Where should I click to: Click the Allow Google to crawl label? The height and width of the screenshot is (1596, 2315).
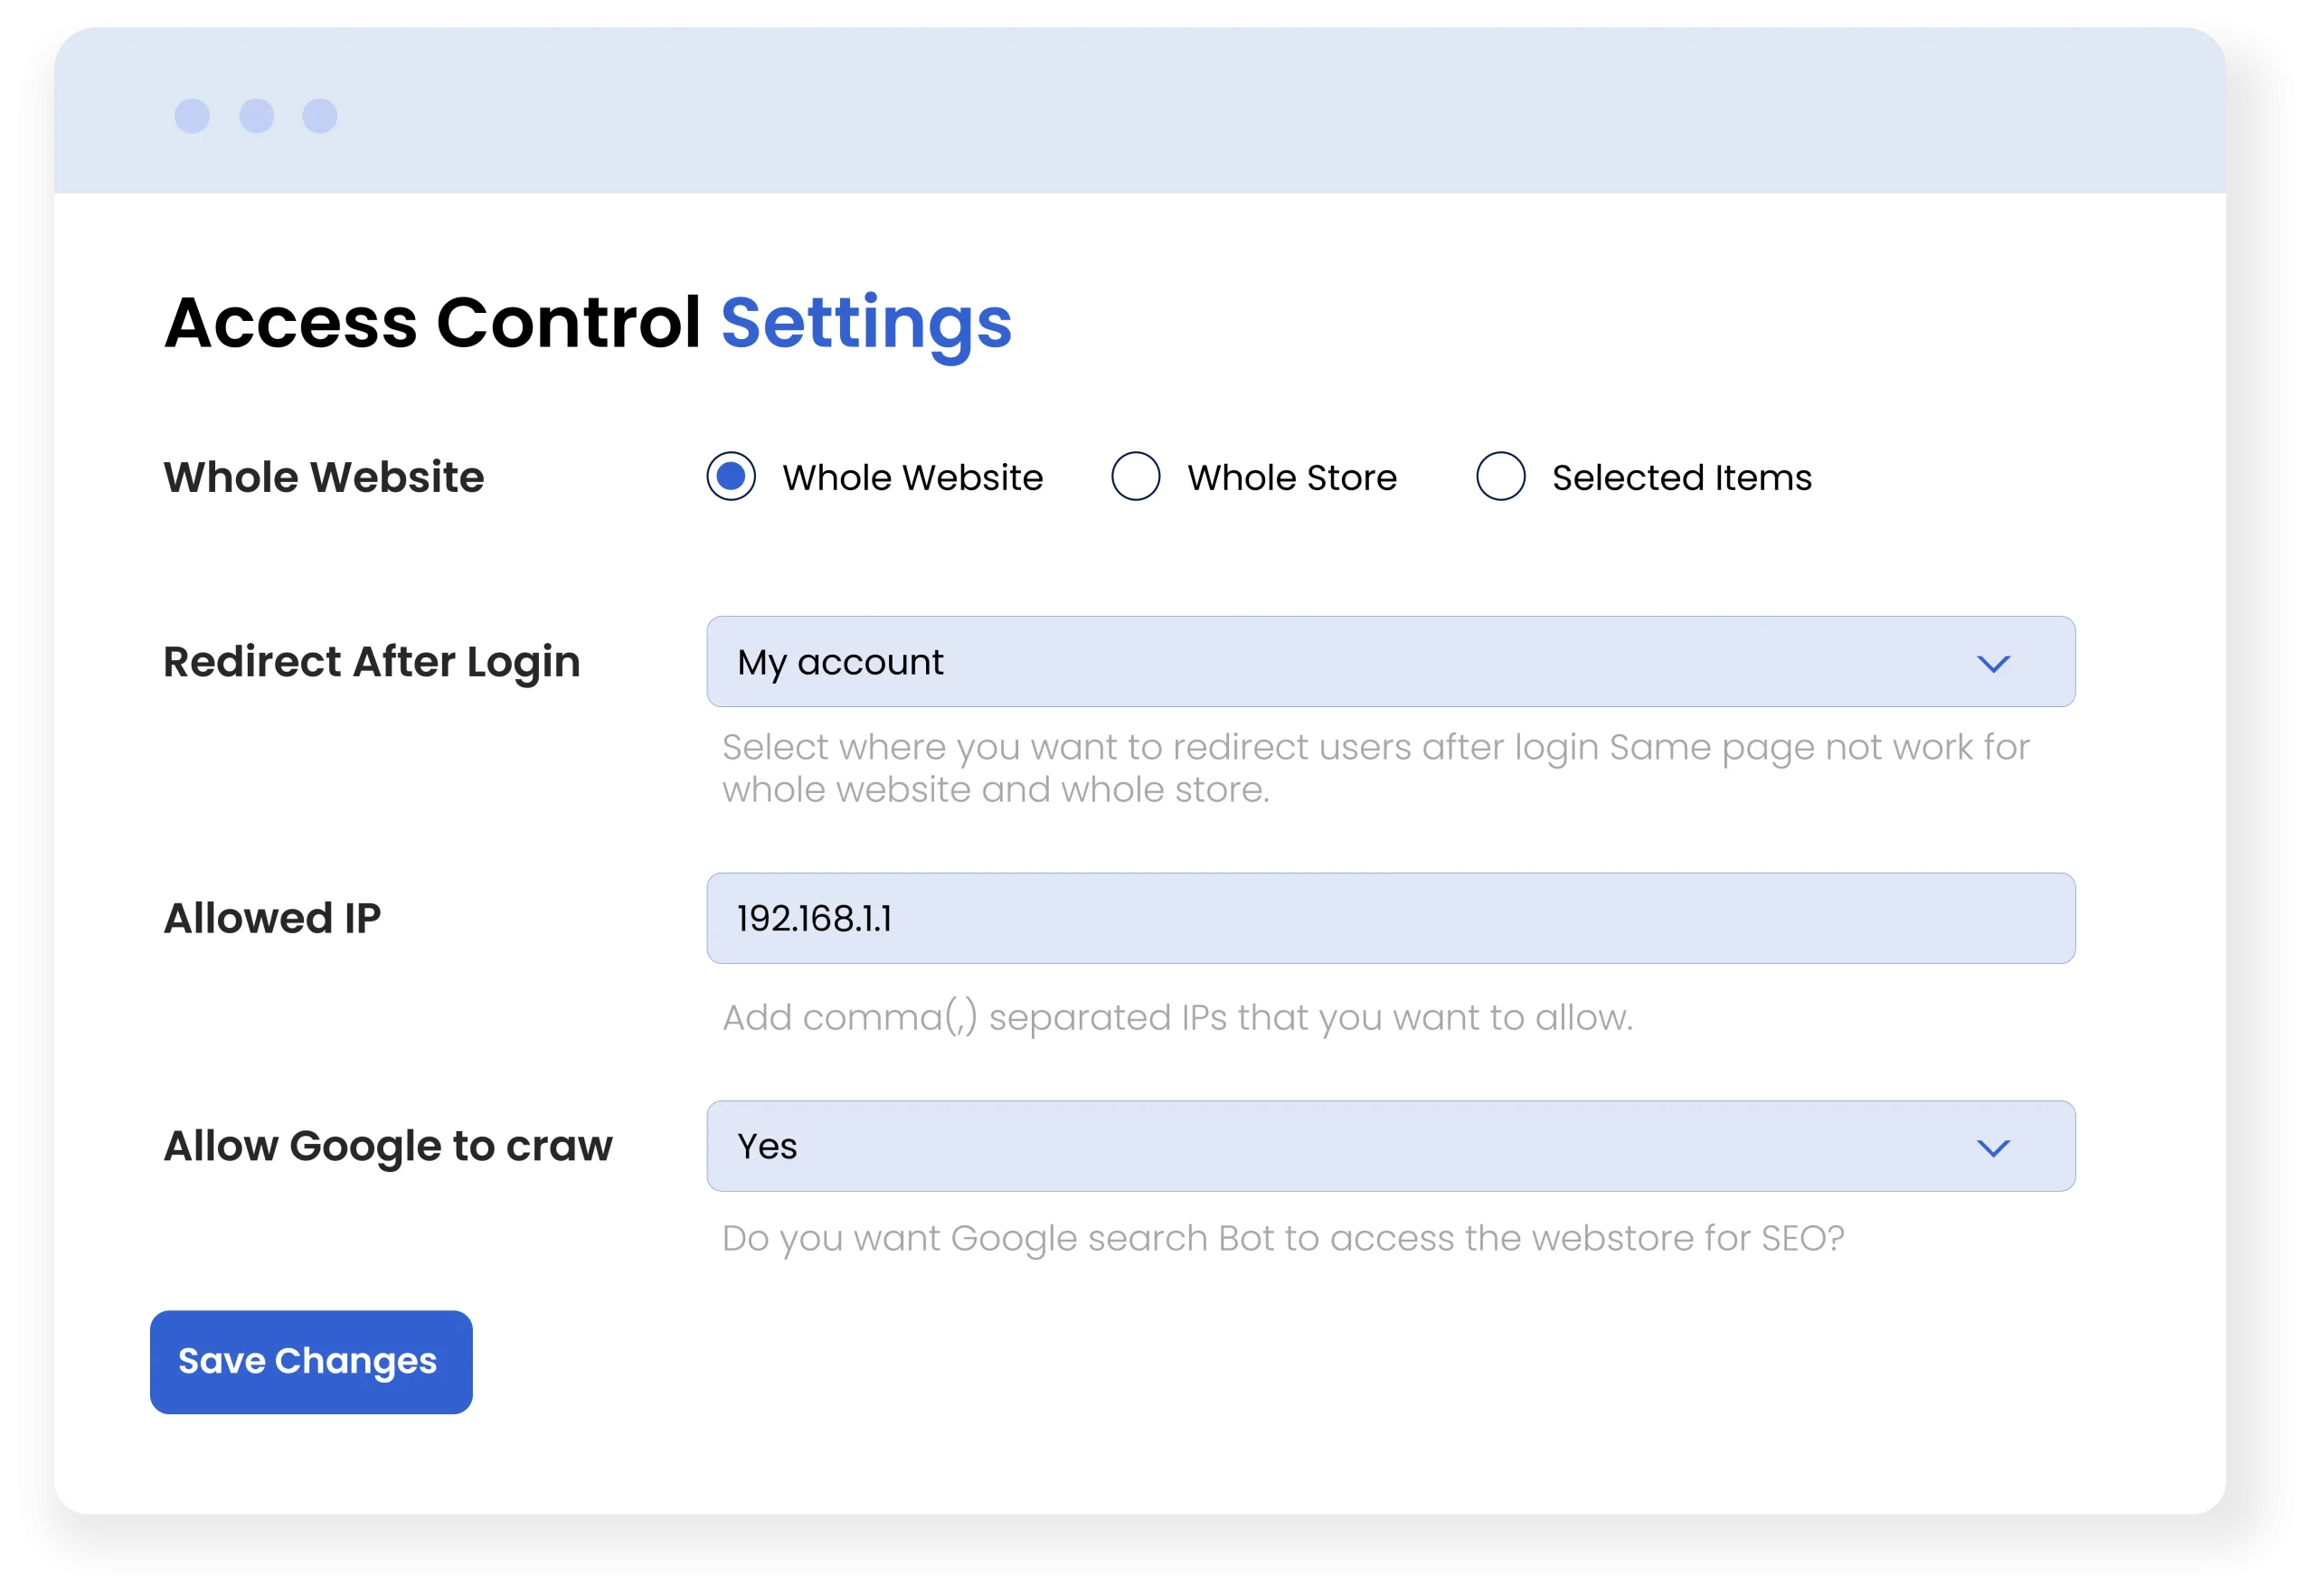pos(388,1146)
